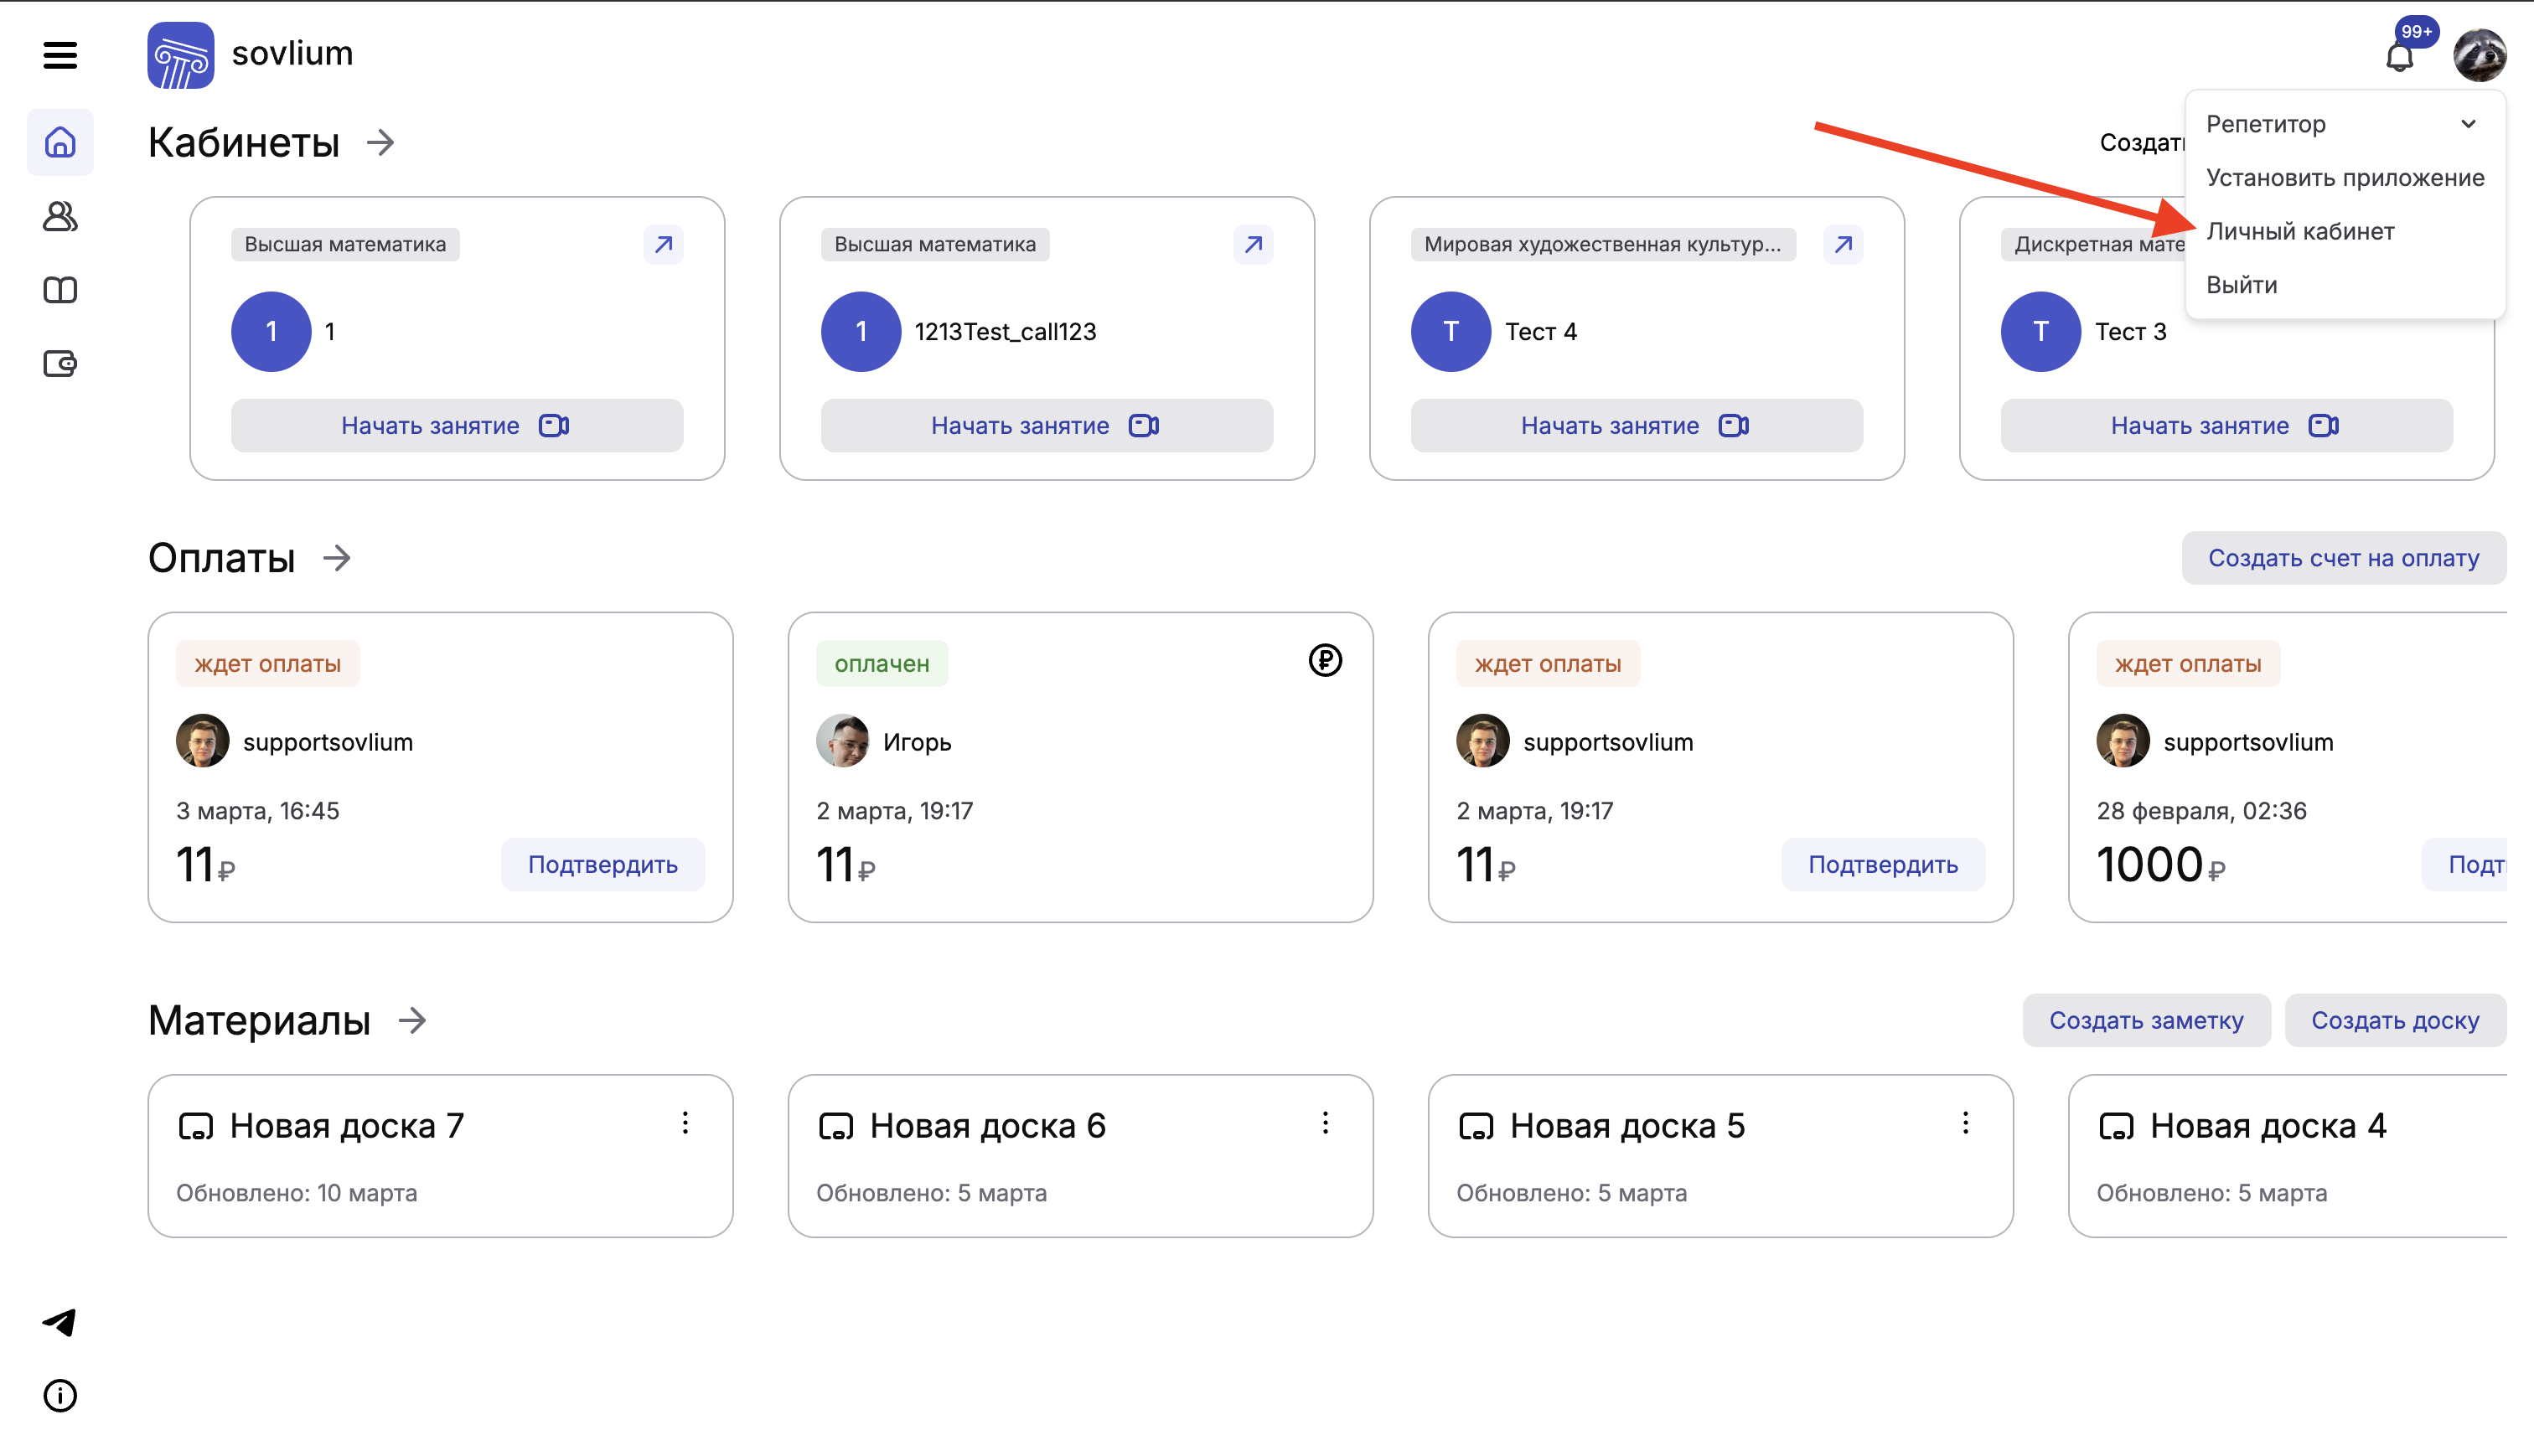
Task: Open three-dot menu of Новая доска 5
Action: [1965, 1123]
